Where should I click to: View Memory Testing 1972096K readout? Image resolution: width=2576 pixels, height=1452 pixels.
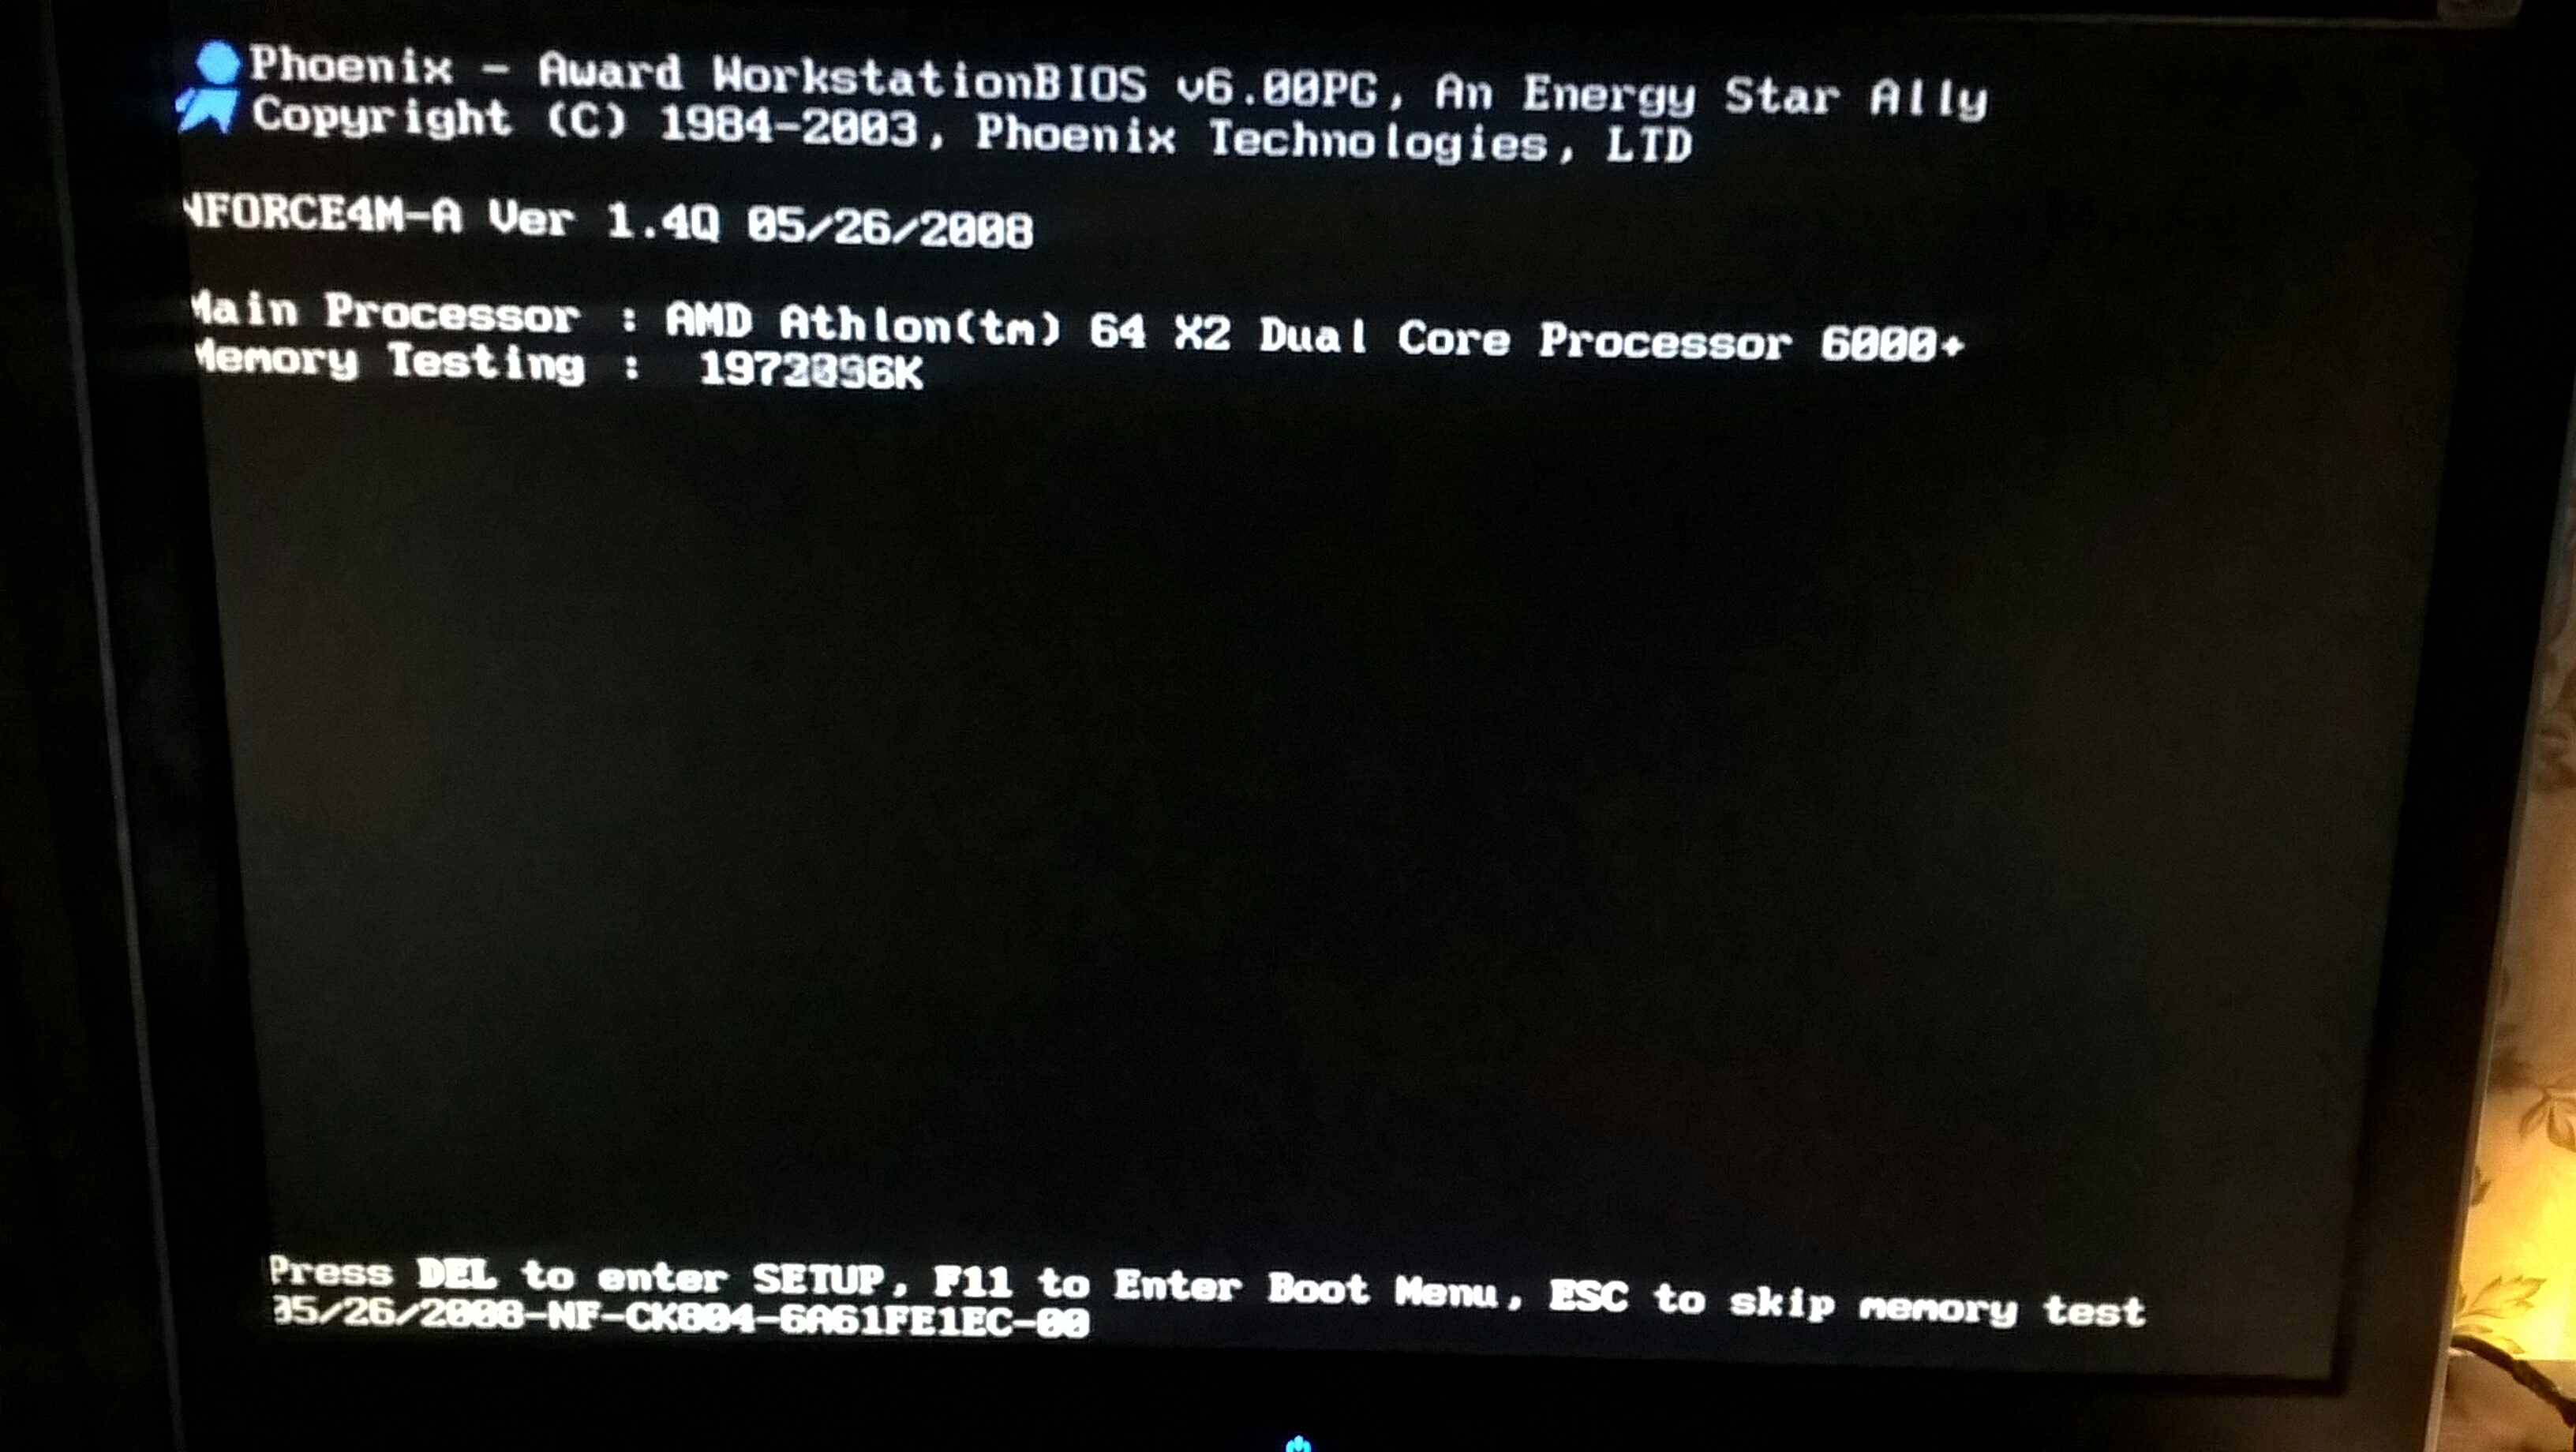point(566,375)
